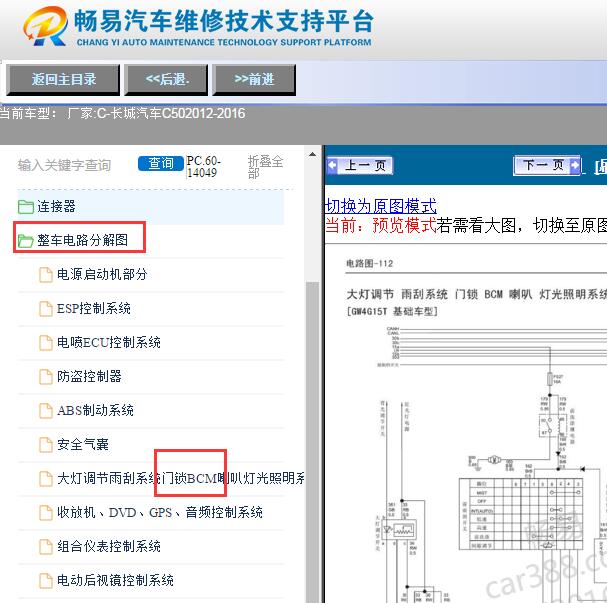Click document icon beside 电动后视镜控制系统

[46, 581]
